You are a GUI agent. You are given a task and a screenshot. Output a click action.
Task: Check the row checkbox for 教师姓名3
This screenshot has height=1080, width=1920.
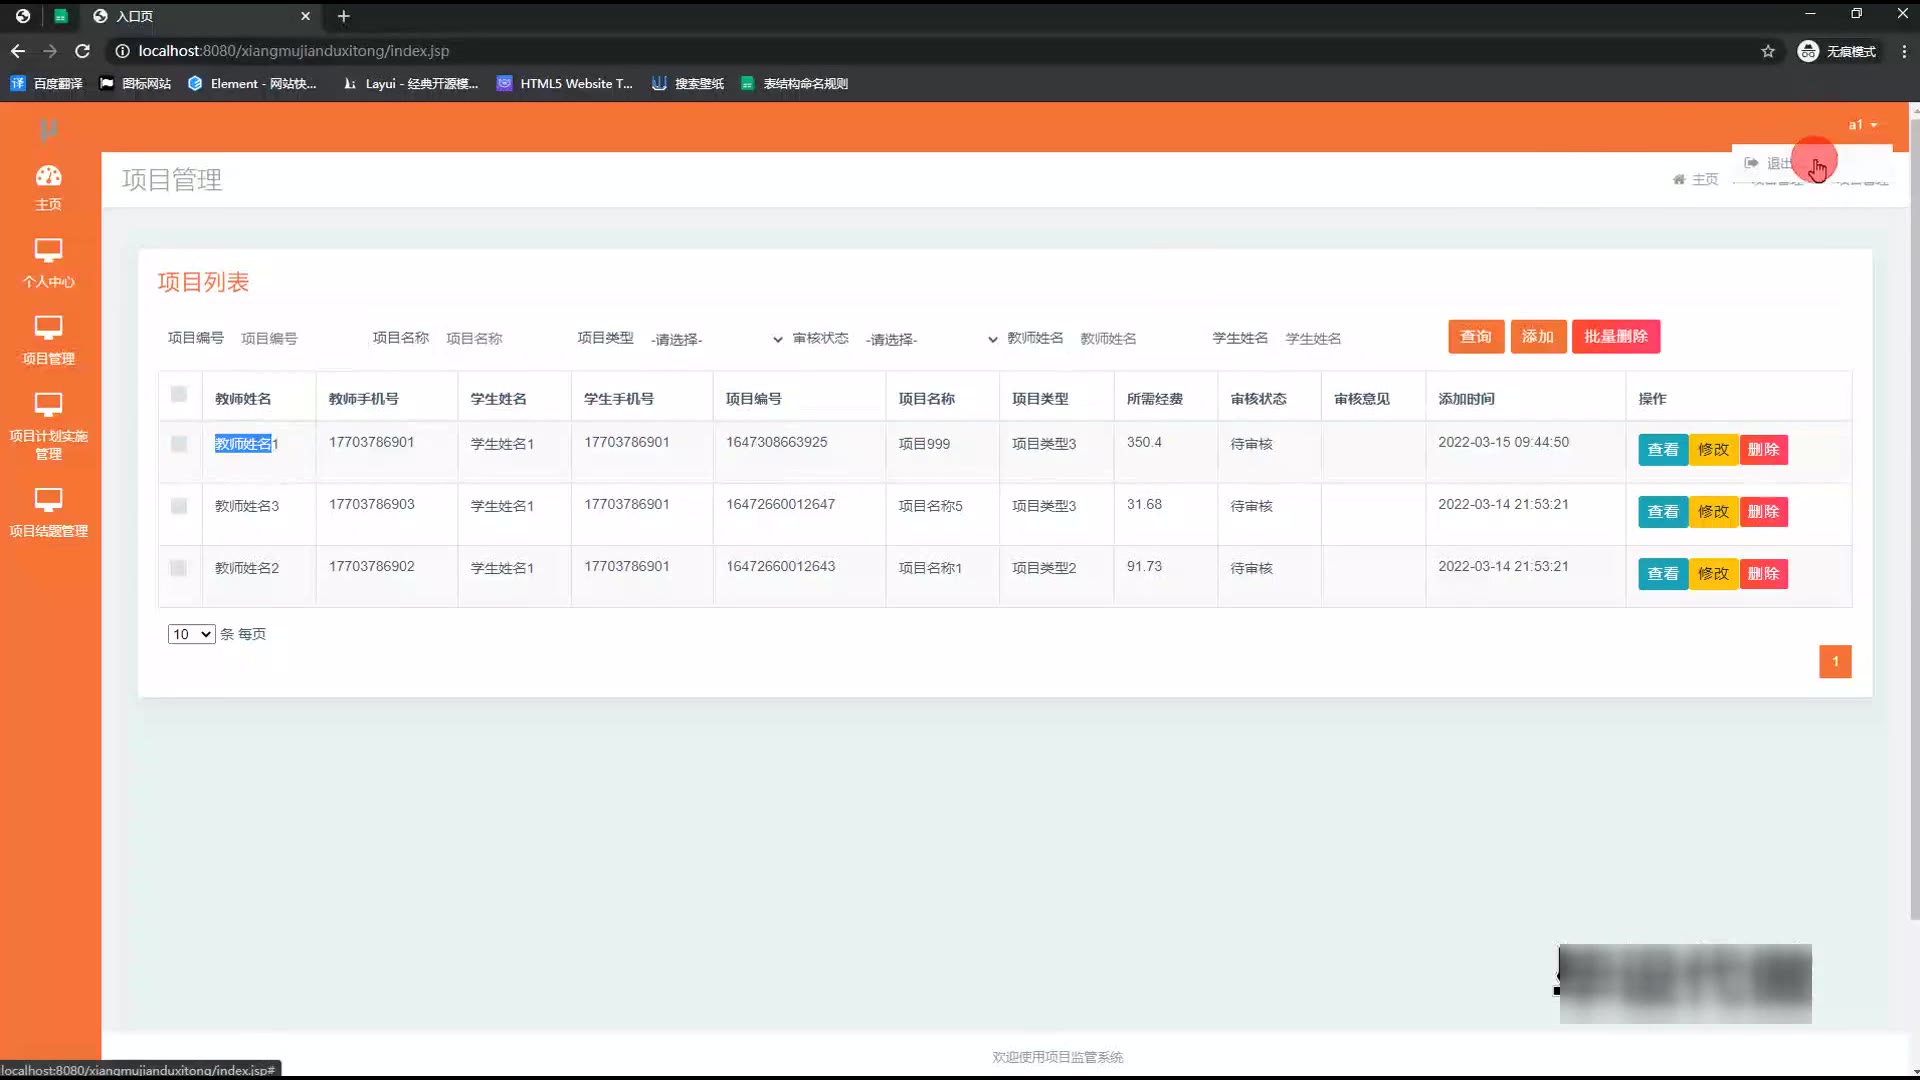(x=179, y=506)
